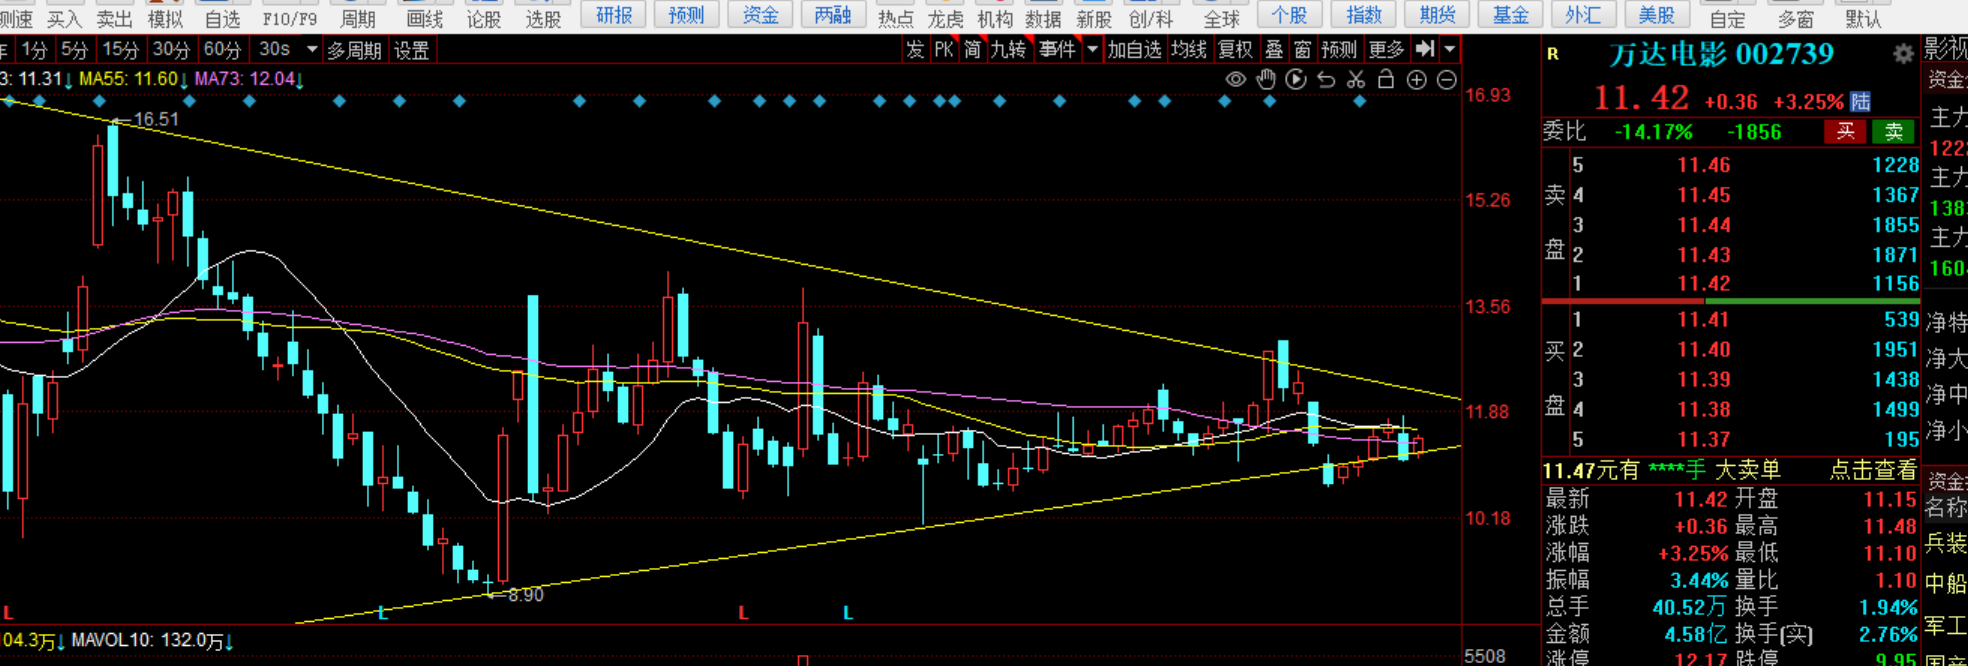Toggle the eye visibility icon on chart

tap(1236, 80)
